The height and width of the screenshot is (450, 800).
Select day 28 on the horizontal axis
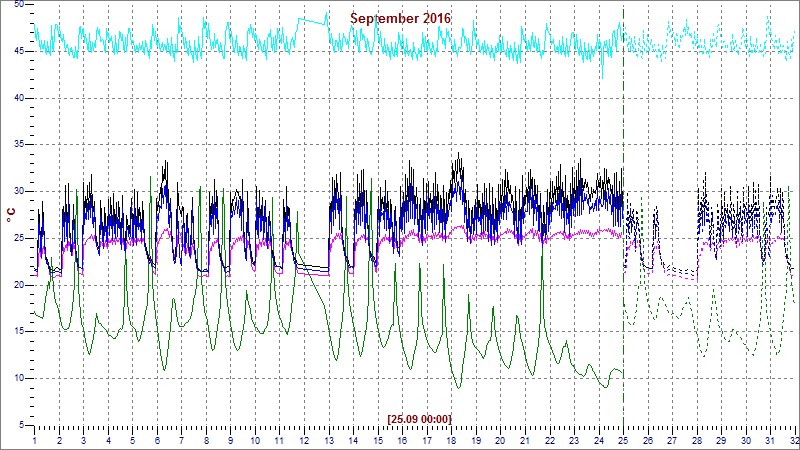[x=697, y=440]
